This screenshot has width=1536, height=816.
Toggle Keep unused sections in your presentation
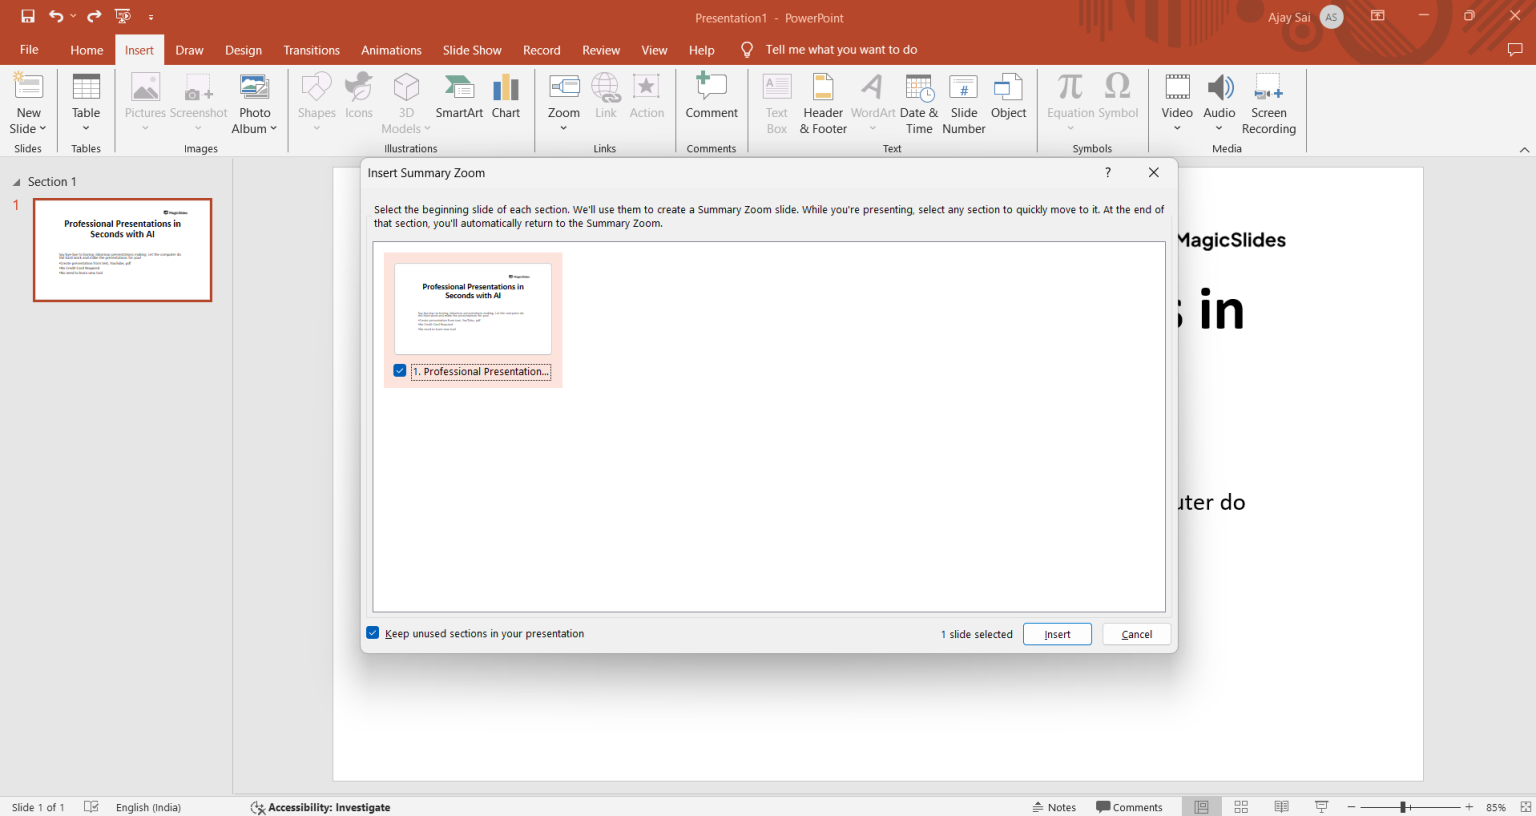pos(373,633)
